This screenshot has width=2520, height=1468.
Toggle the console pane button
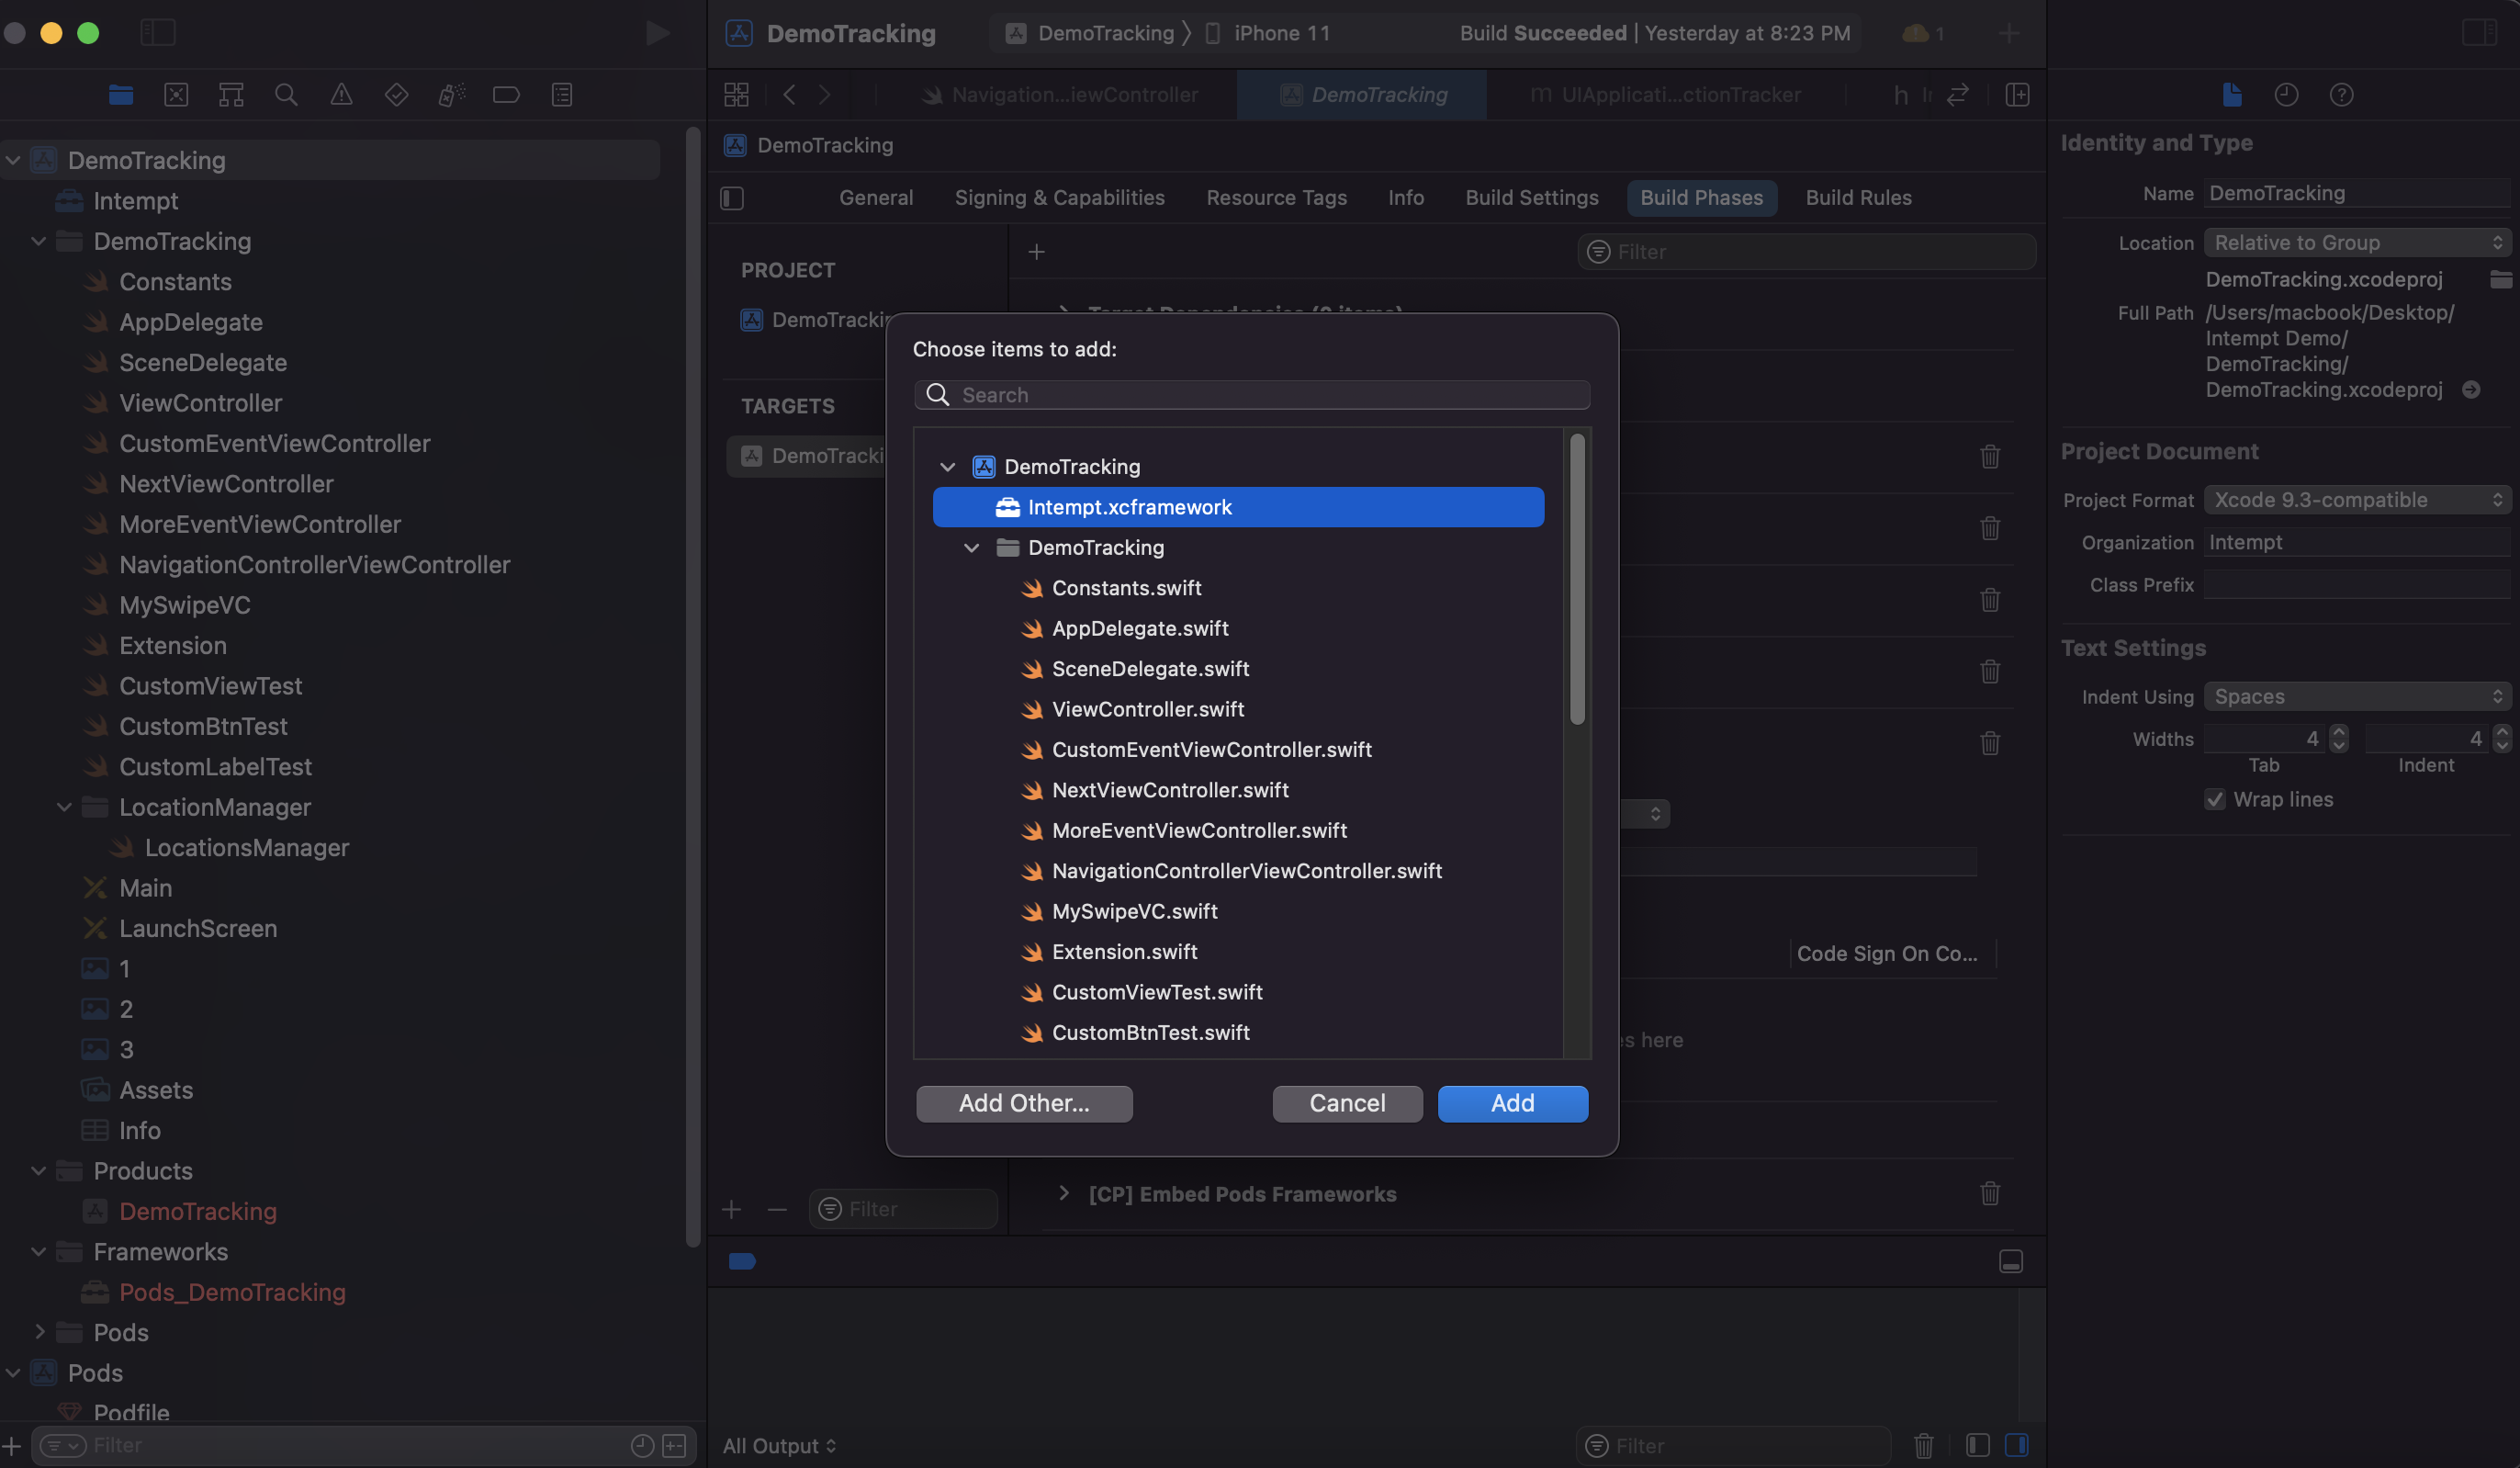(x=2017, y=1445)
